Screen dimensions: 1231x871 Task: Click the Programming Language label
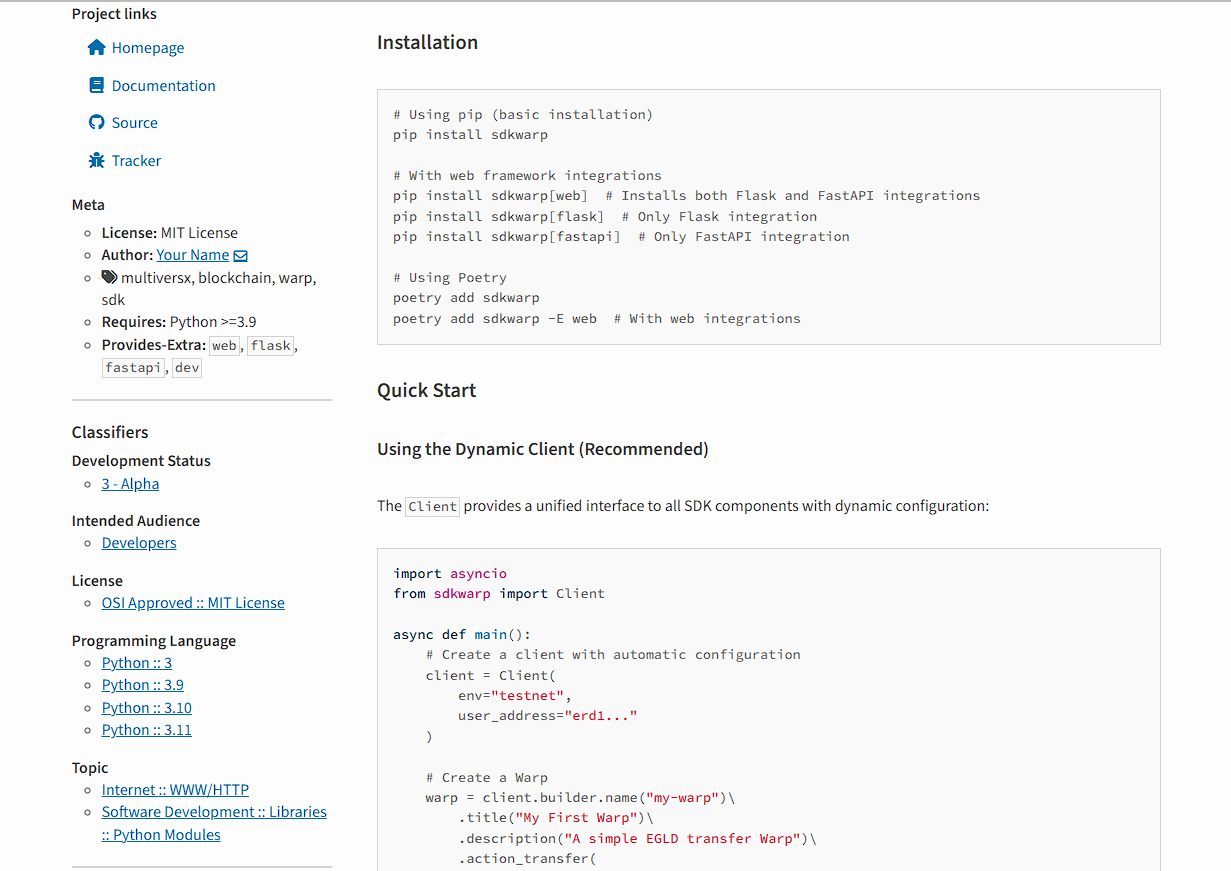(154, 641)
